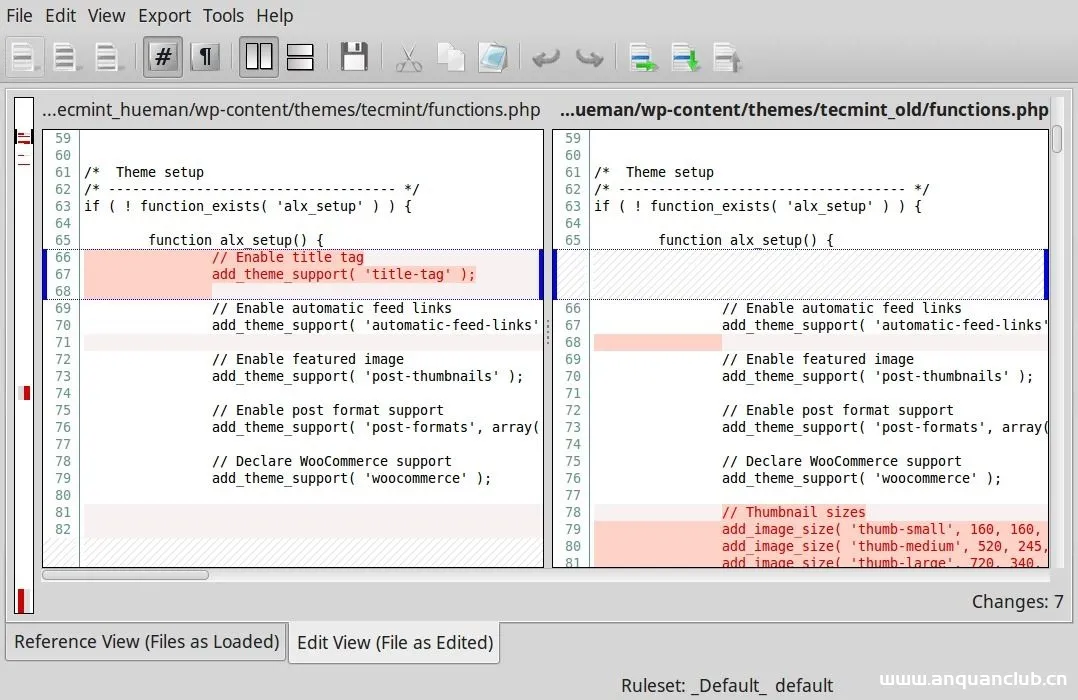
Task: Click left pane 'post-thumbnails' add_theme_support line
Action: tap(368, 376)
